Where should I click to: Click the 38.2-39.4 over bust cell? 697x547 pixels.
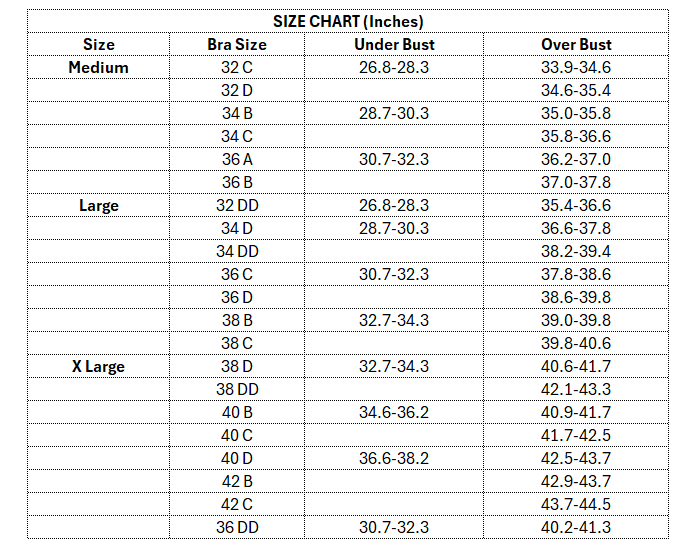click(576, 252)
